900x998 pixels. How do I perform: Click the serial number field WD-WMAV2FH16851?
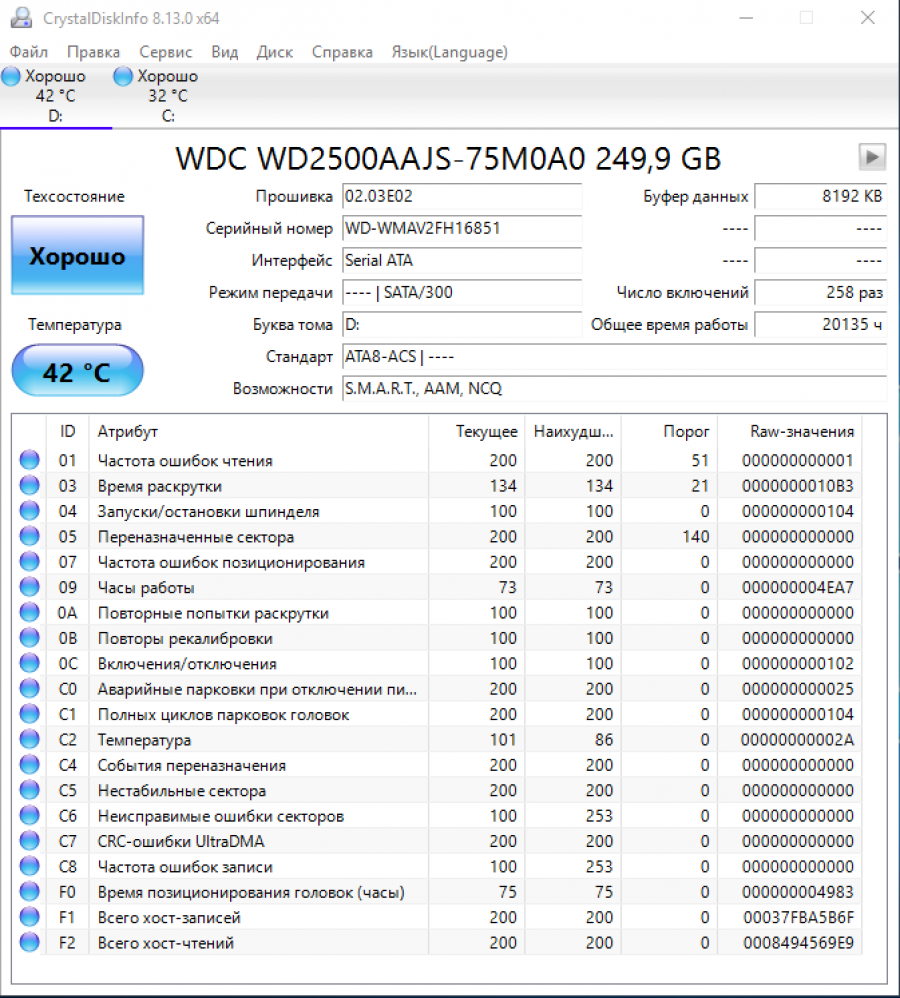tap(462, 228)
